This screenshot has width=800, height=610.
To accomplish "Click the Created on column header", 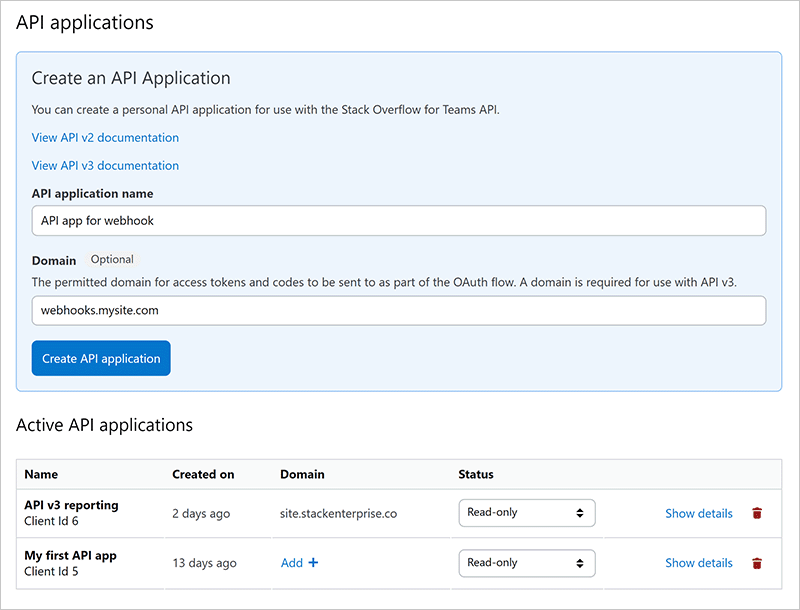I will pyautogui.click(x=203, y=474).
